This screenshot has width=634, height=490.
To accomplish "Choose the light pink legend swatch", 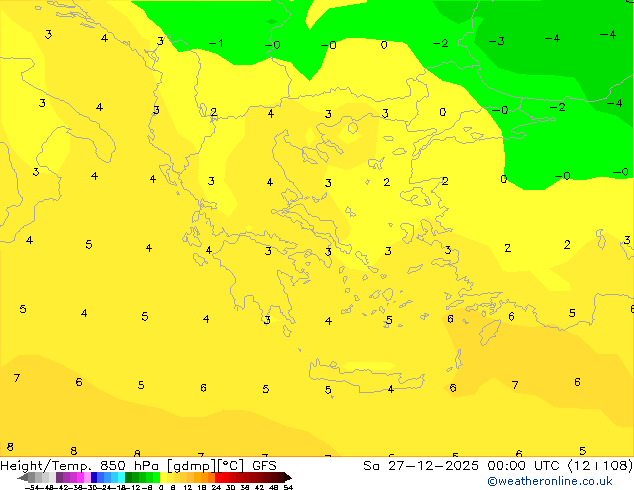I will tap(87, 478).
